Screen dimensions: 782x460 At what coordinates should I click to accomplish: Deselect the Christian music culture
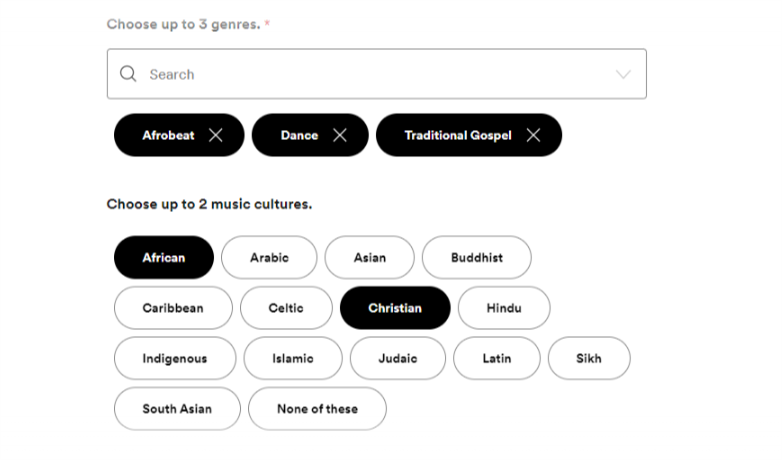pyautogui.click(x=395, y=308)
